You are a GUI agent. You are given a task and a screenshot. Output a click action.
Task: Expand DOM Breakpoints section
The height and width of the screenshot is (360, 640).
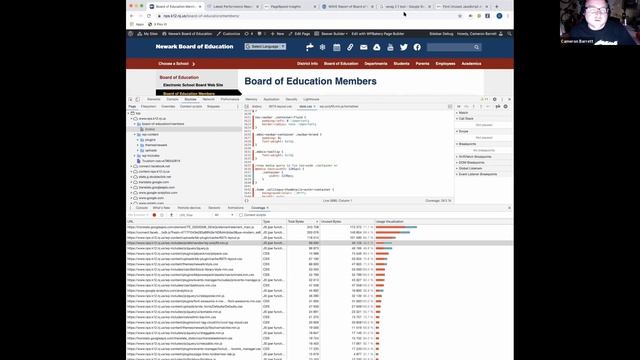pyautogui.click(x=471, y=162)
